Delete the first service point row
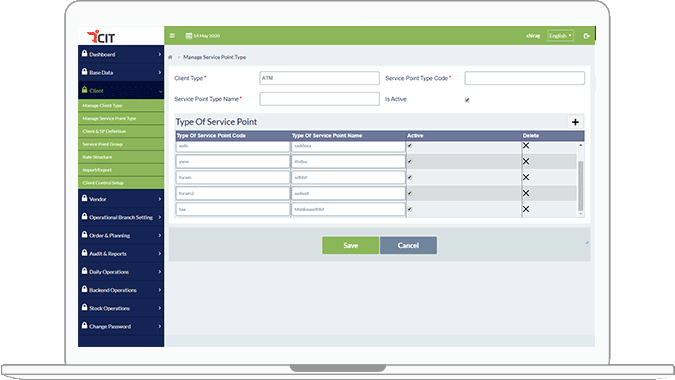The width and height of the screenshot is (675, 380). point(526,145)
